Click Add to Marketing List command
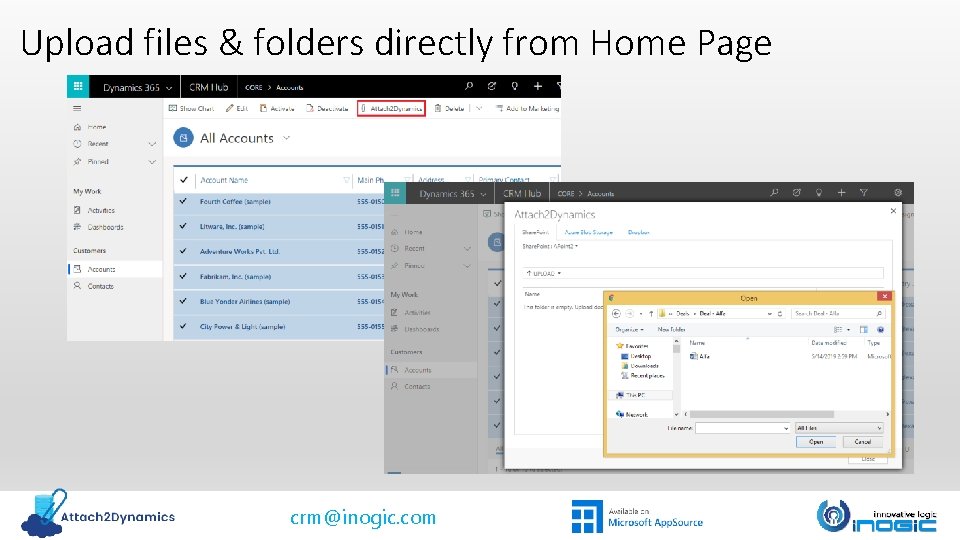This screenshot has height=540, width=960. 528,108
